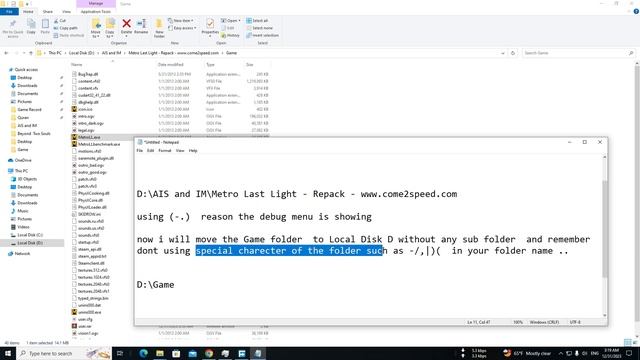Click the Refresh button beside address bar

click(513, 53)
